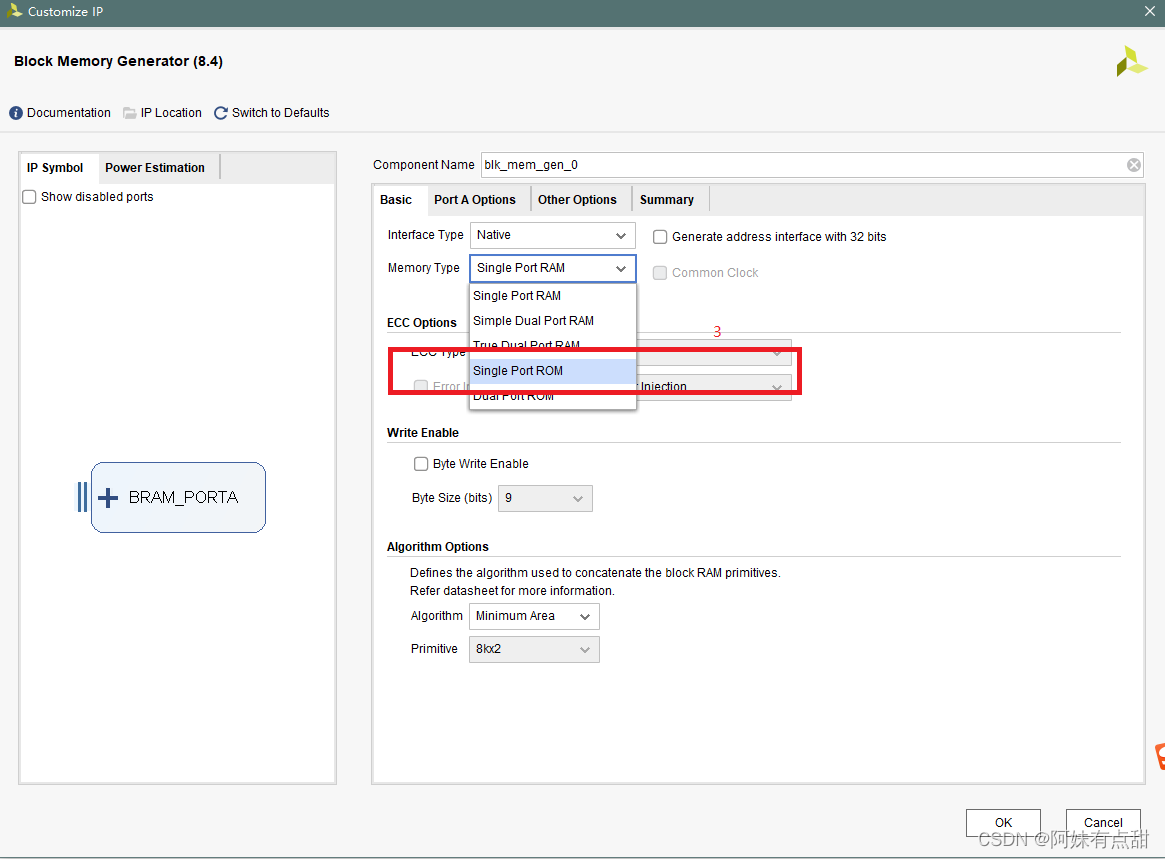Select Single Port RAM from the list

553,296
